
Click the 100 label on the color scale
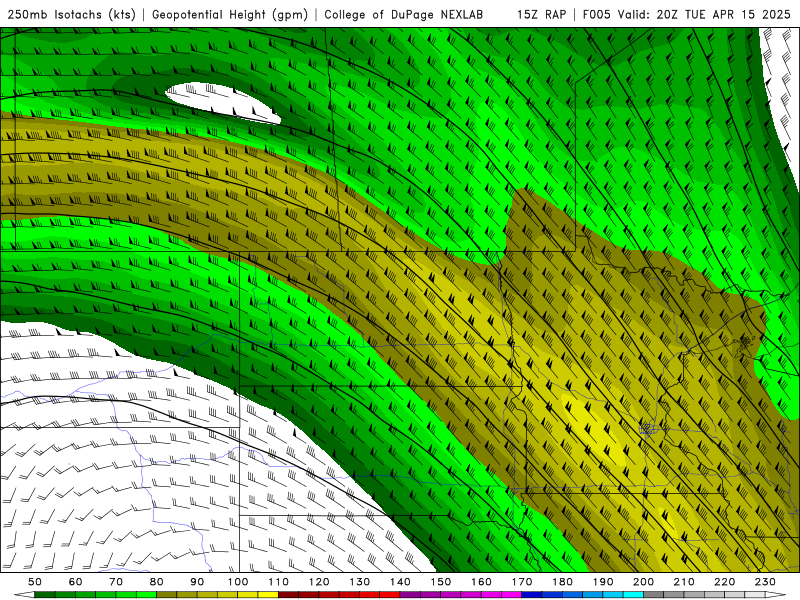point(238,582)
